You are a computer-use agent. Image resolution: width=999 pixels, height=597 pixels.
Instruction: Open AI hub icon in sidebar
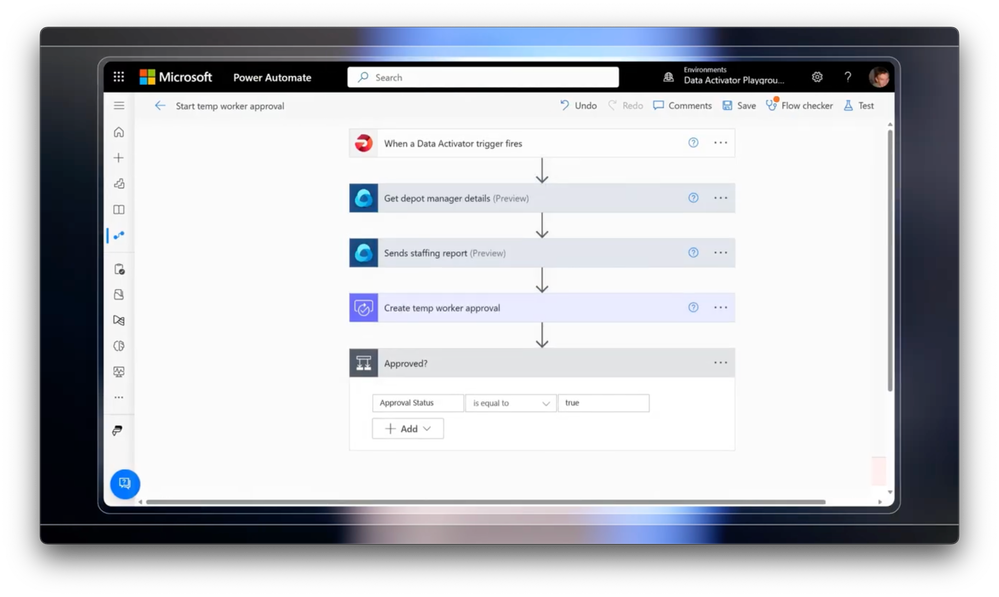[x=119, y=346]
